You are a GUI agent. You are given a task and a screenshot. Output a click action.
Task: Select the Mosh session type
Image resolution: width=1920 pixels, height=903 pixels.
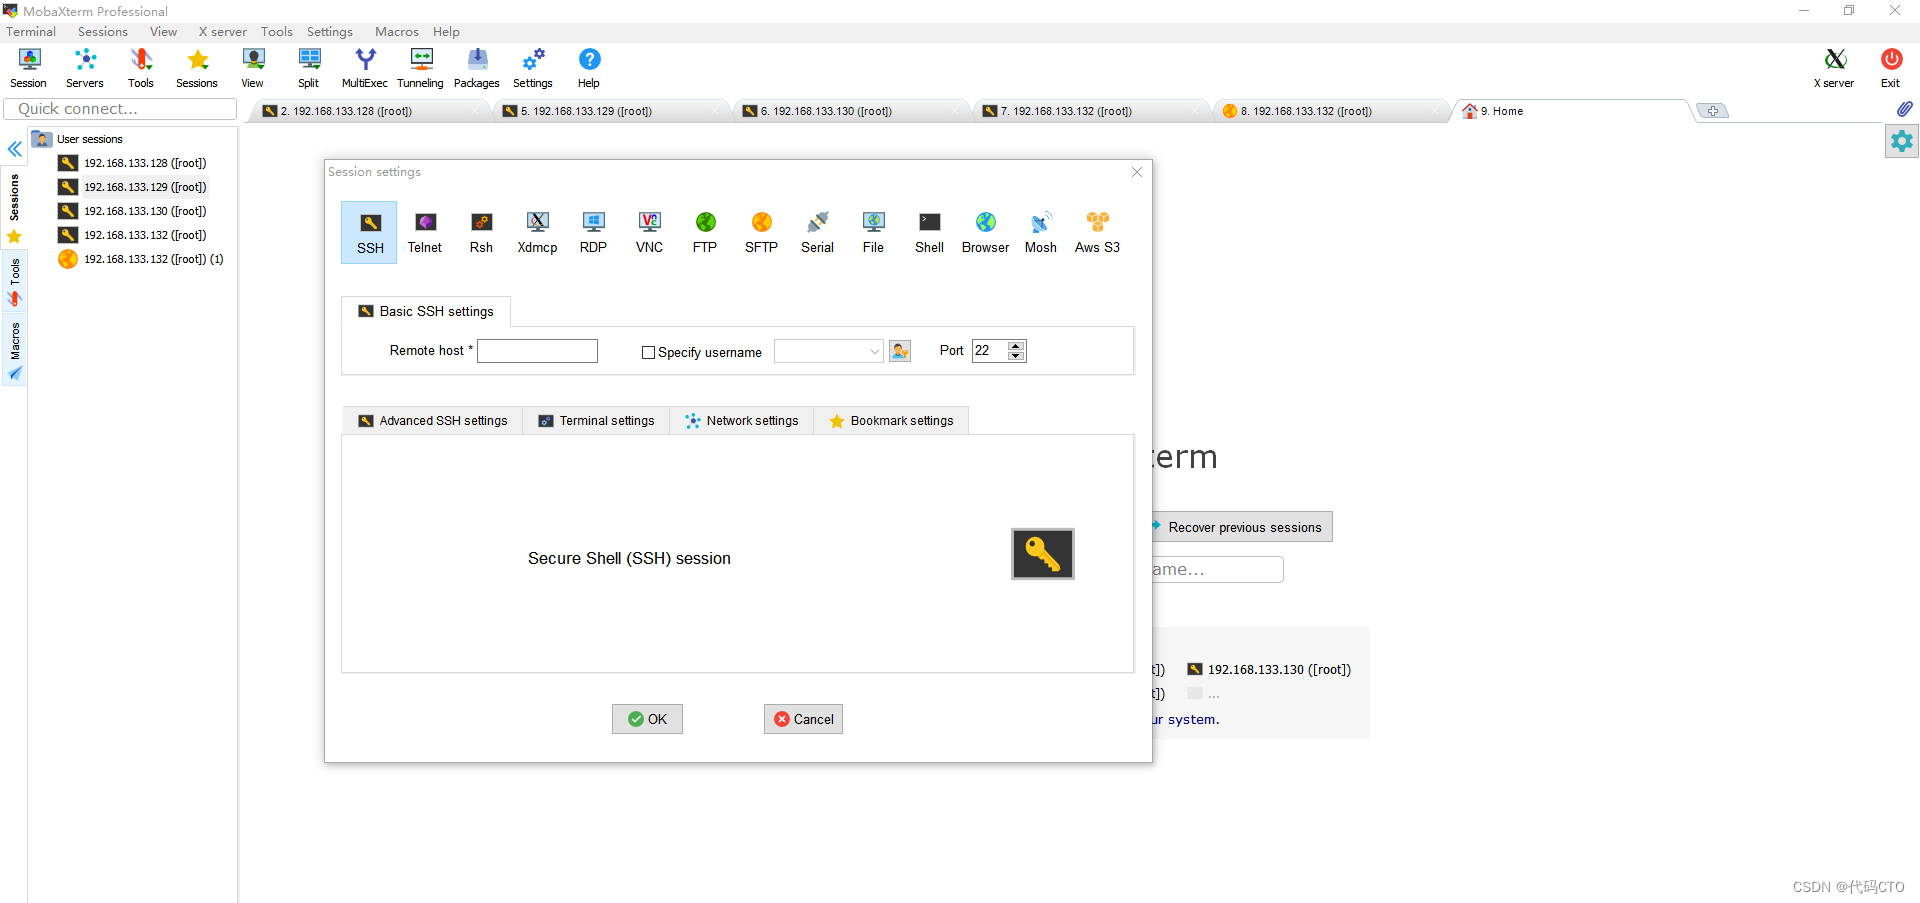point(1041,233)
